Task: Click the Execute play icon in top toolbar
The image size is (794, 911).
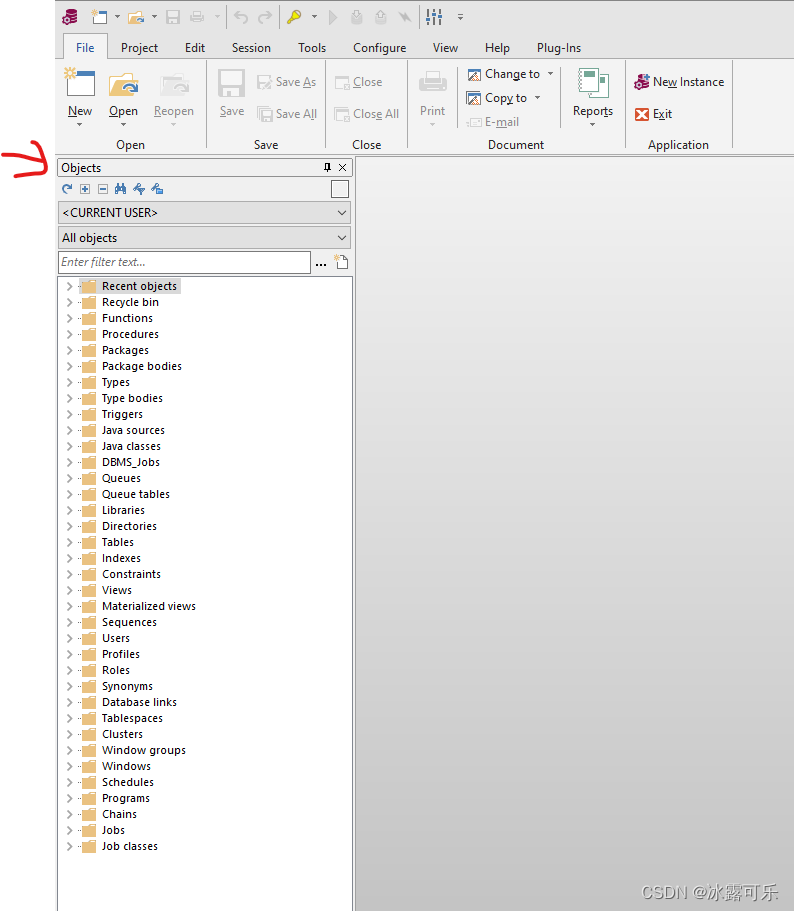Action: point(333,17)
